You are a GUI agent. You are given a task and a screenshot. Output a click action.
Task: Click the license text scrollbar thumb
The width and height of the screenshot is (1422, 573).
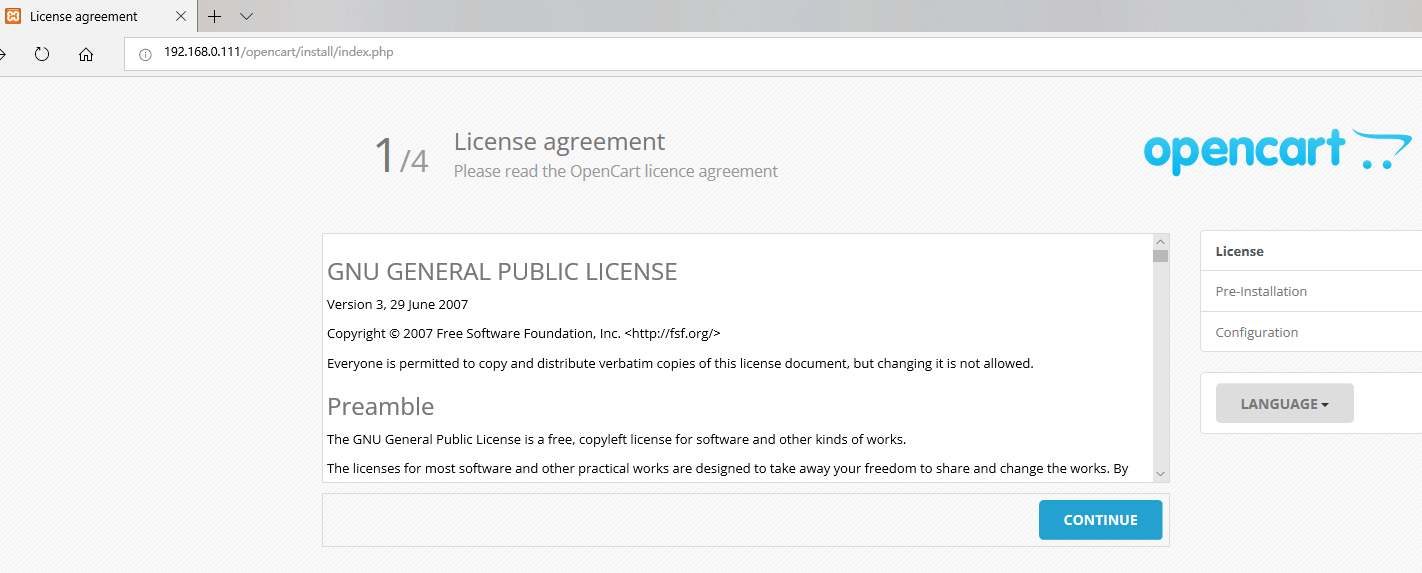[x=1160, y=256]
